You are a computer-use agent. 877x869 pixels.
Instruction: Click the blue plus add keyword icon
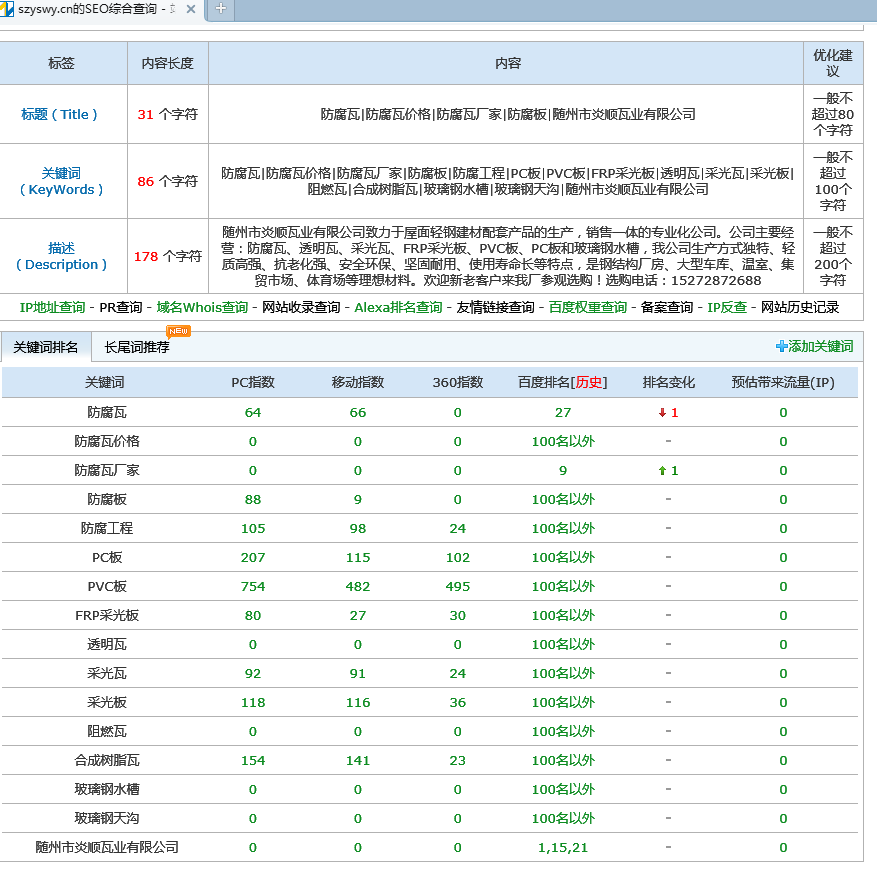coord(781,346)
